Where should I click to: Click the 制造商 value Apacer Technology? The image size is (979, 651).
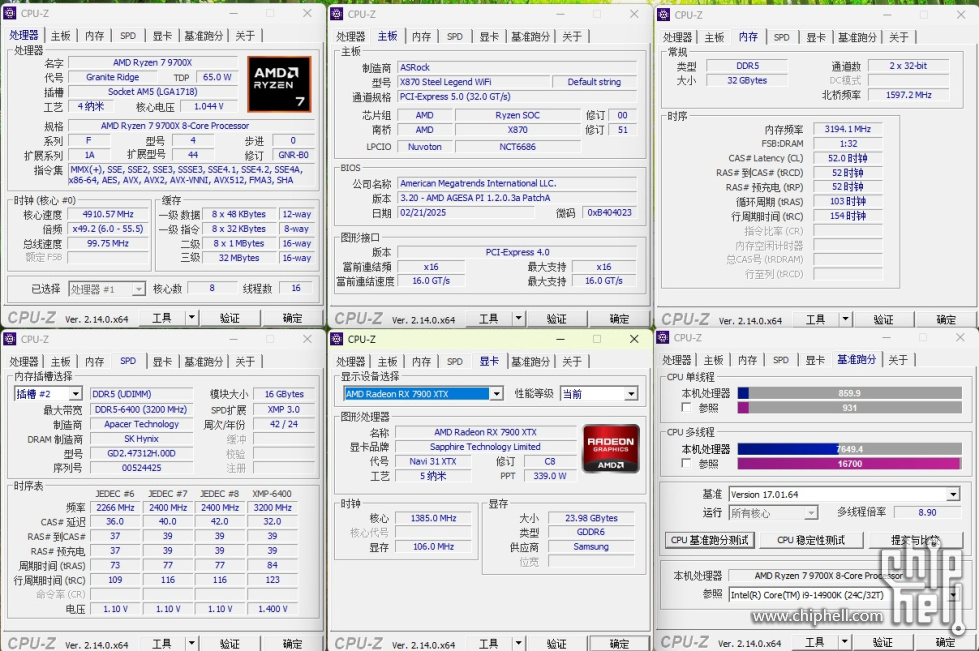[141, 424]
